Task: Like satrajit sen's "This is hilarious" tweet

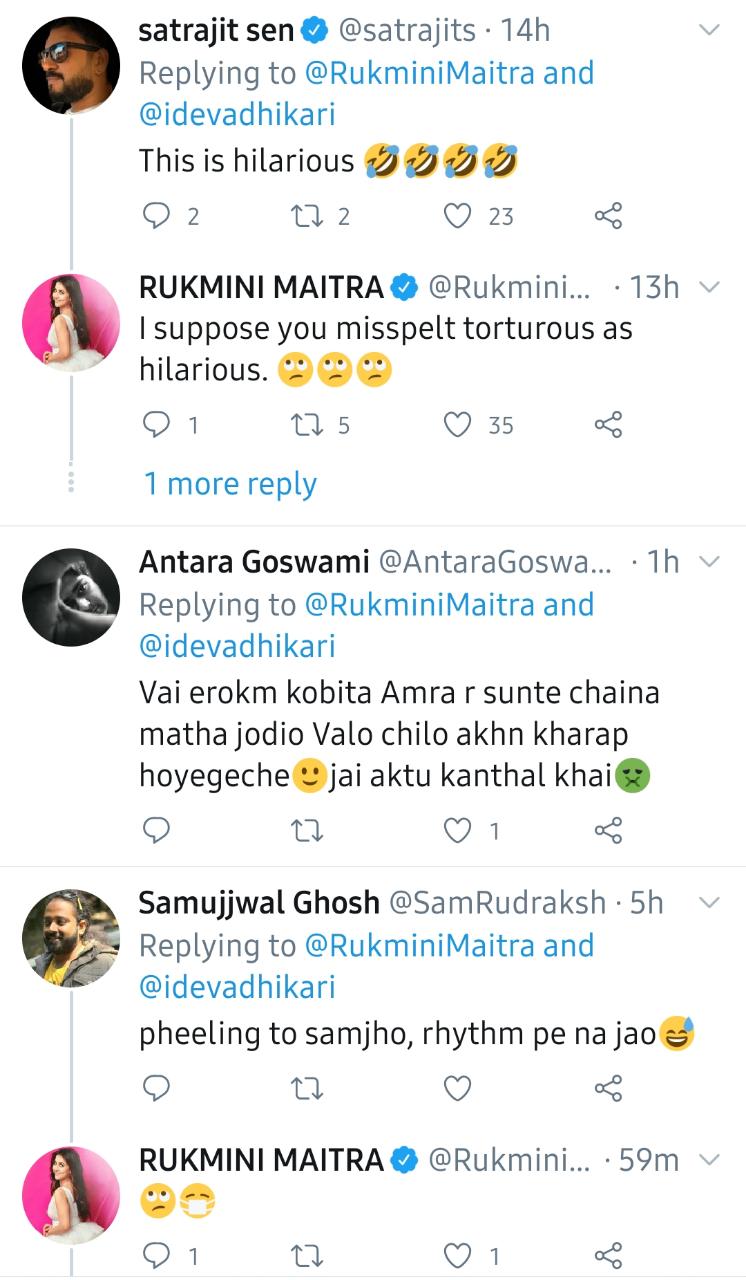Action: [x=458, y=215]
